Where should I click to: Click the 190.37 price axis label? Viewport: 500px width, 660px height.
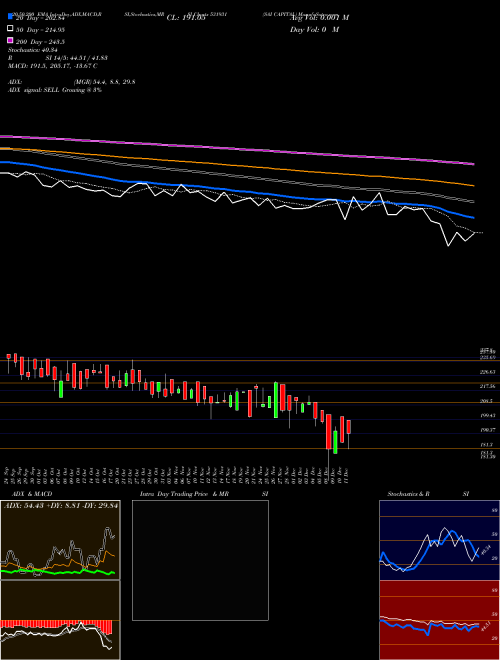point(487,430)
